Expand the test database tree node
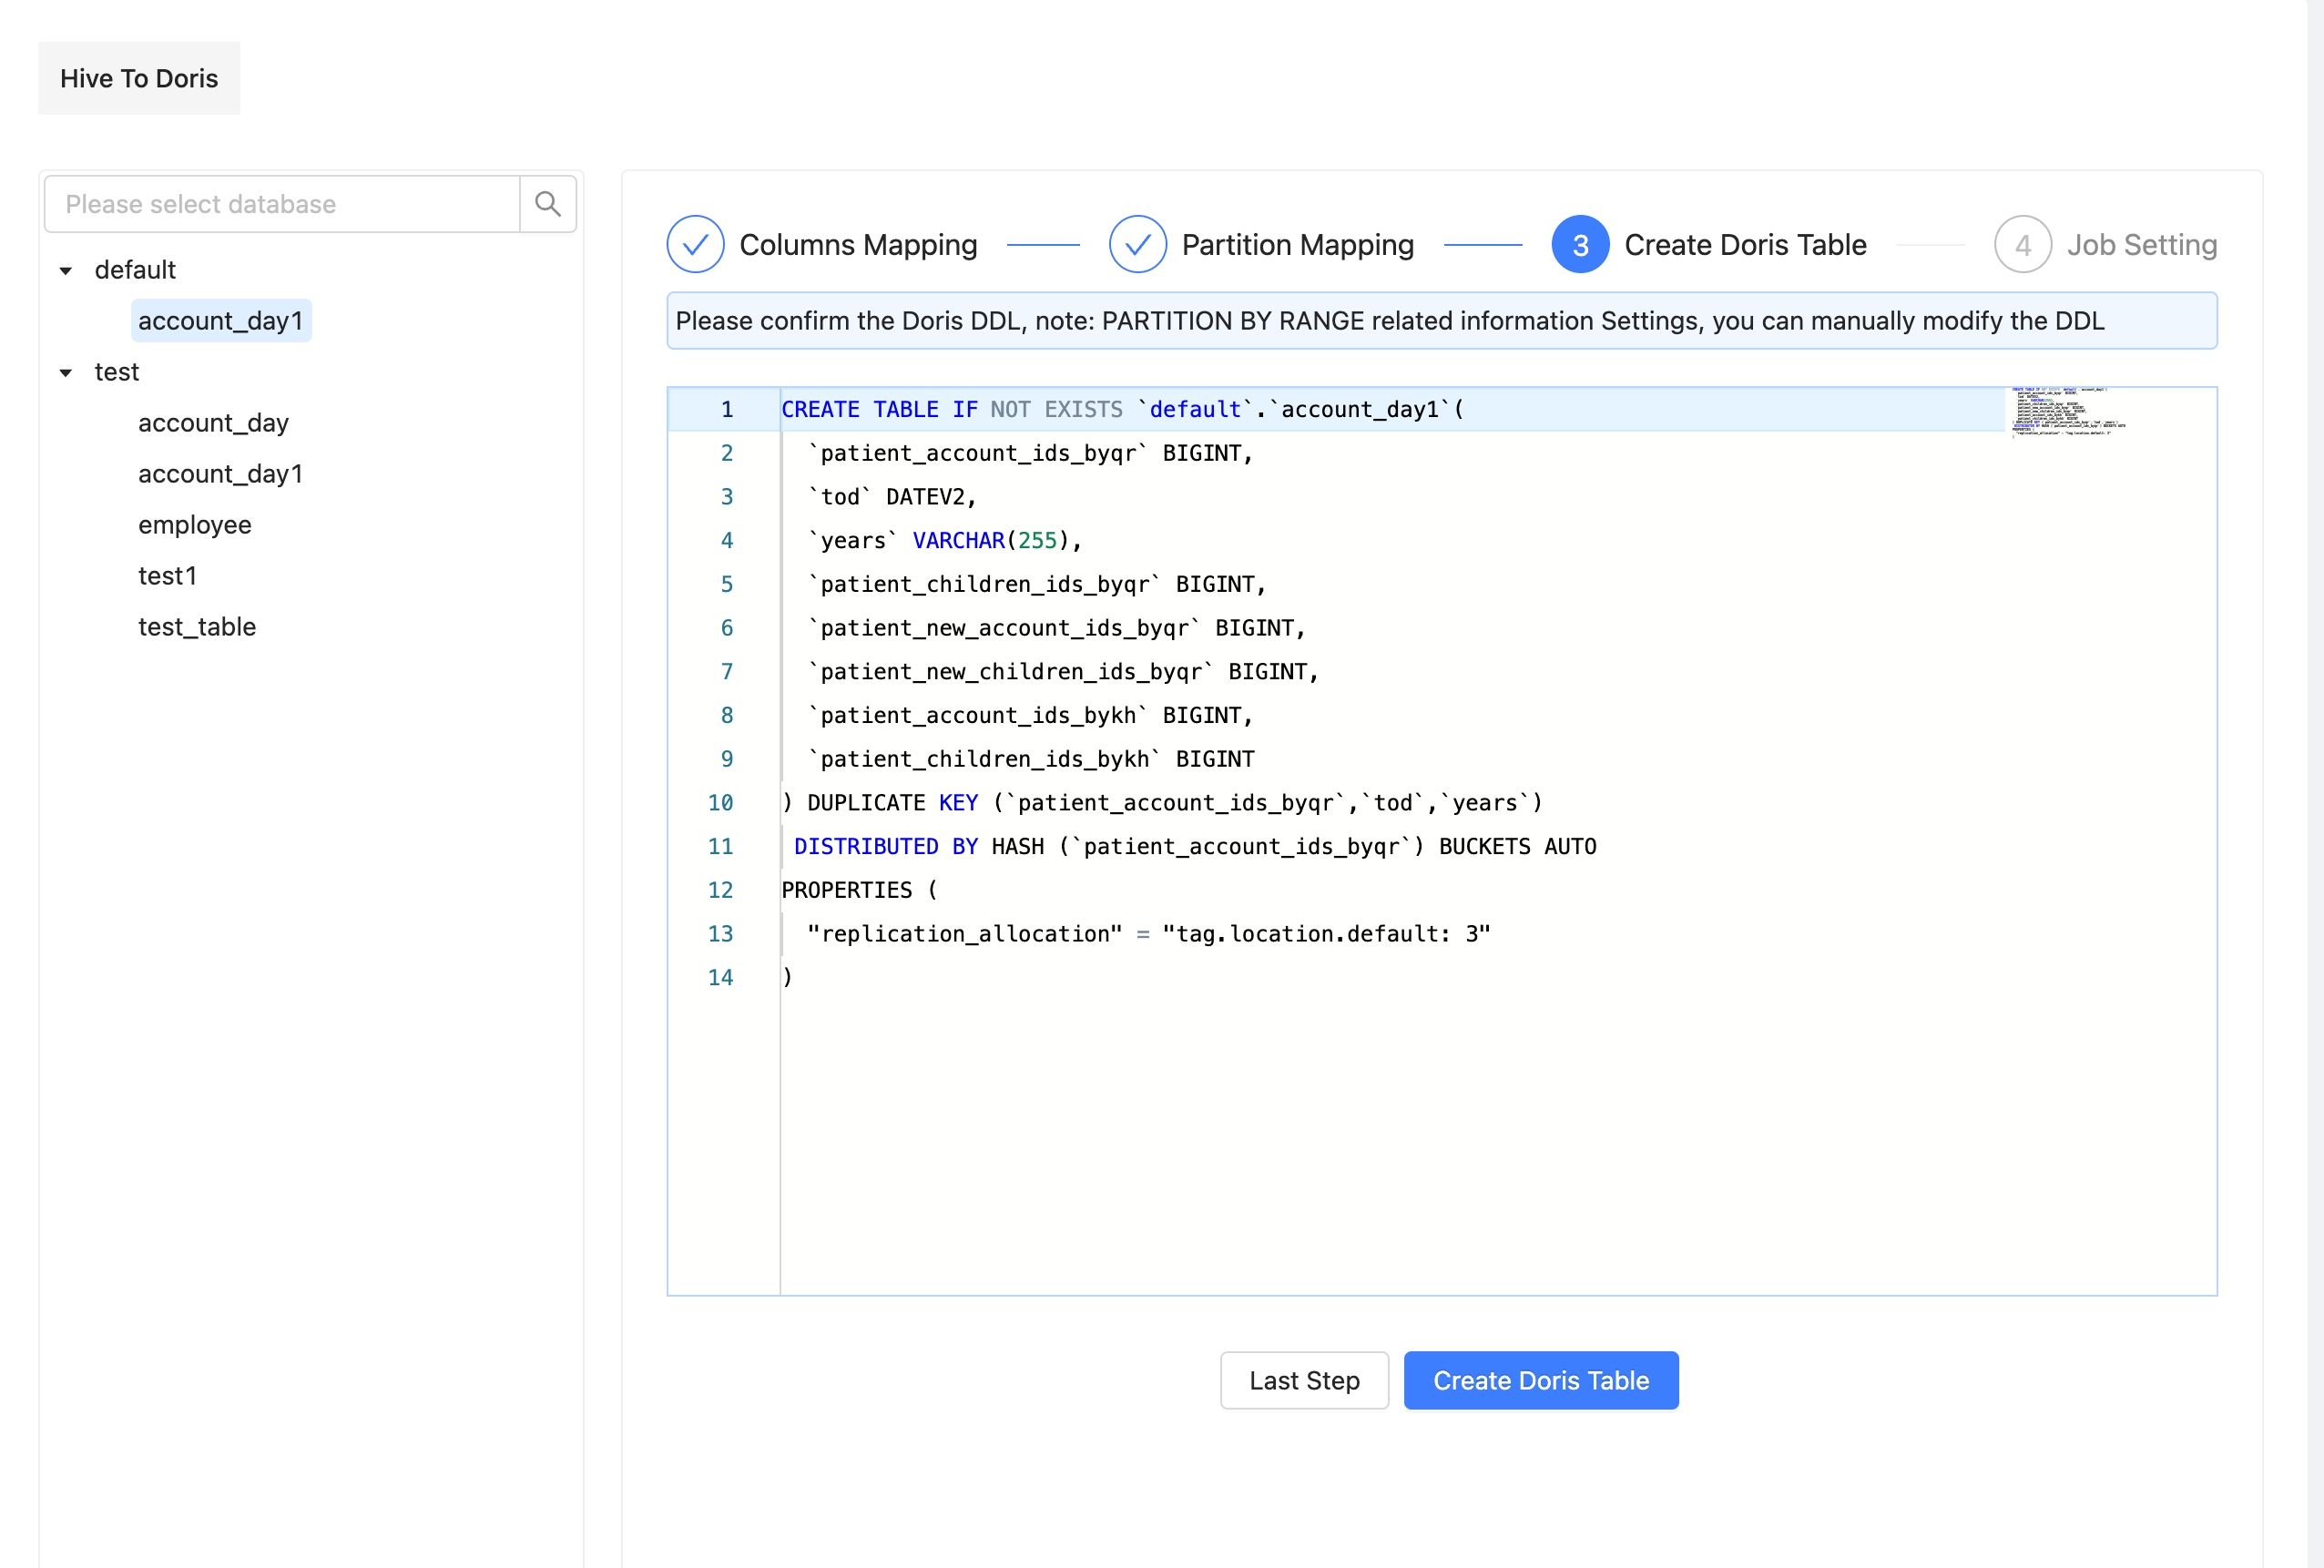 [x=63, y=371]
